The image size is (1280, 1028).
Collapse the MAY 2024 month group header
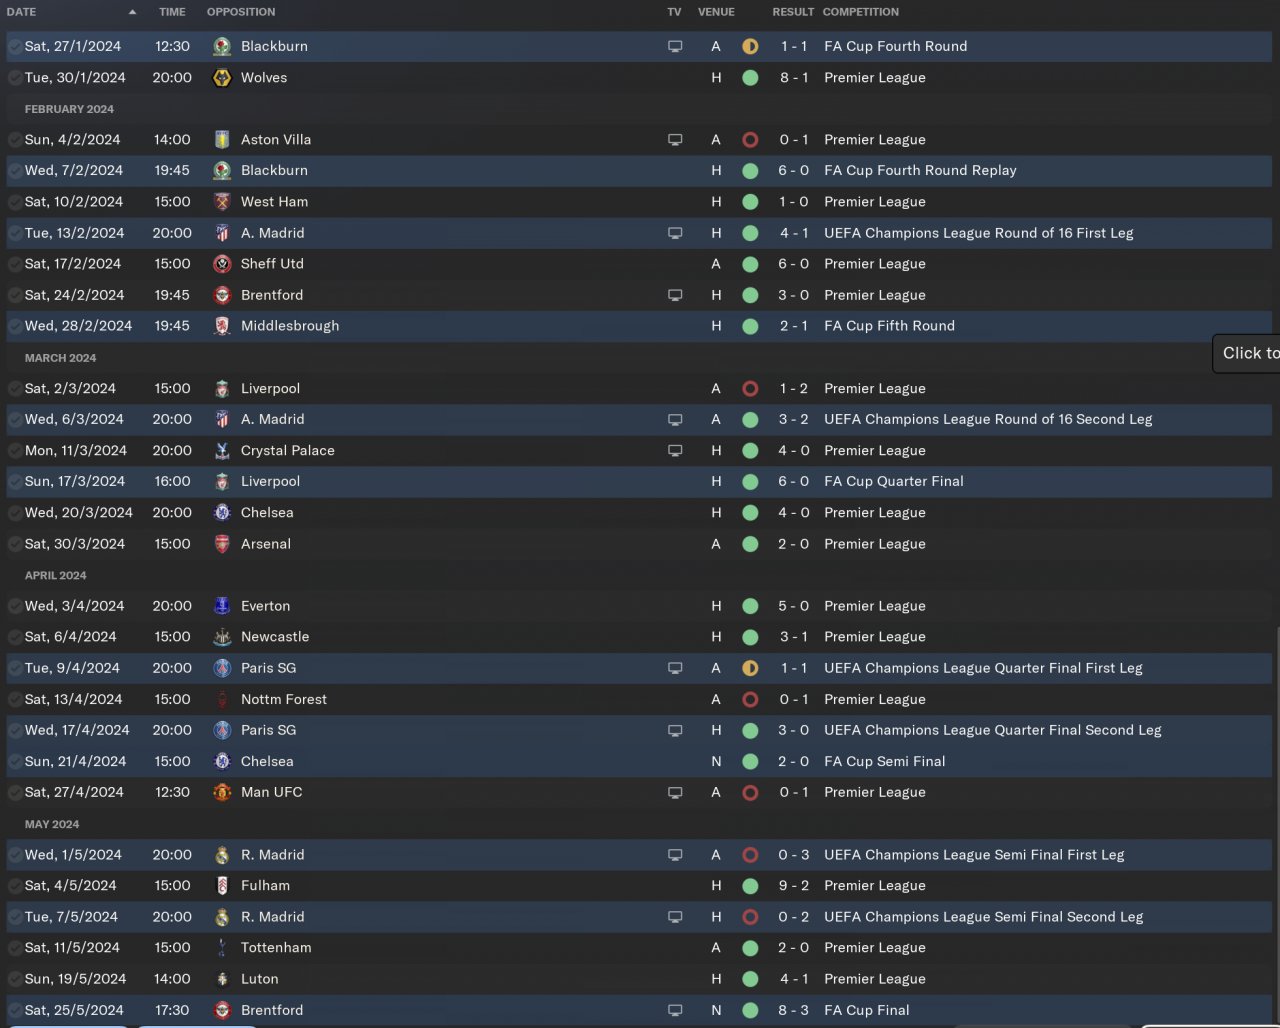click(52, 824)
